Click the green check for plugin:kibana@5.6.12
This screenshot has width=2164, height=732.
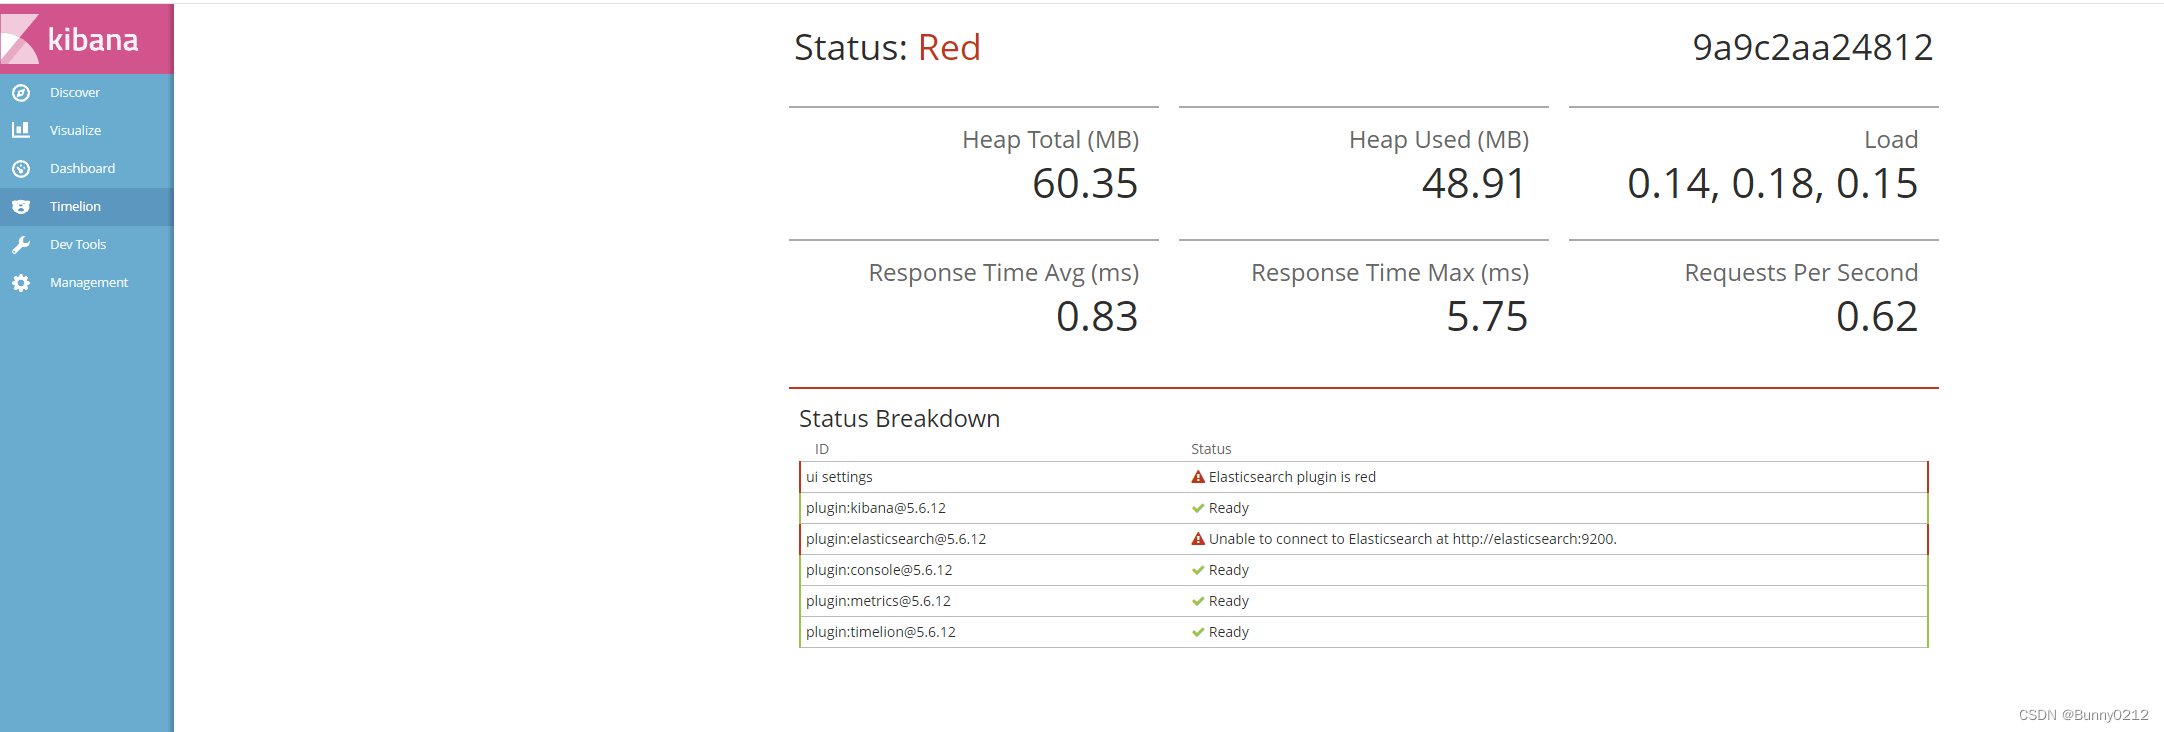coord(1198,508)
